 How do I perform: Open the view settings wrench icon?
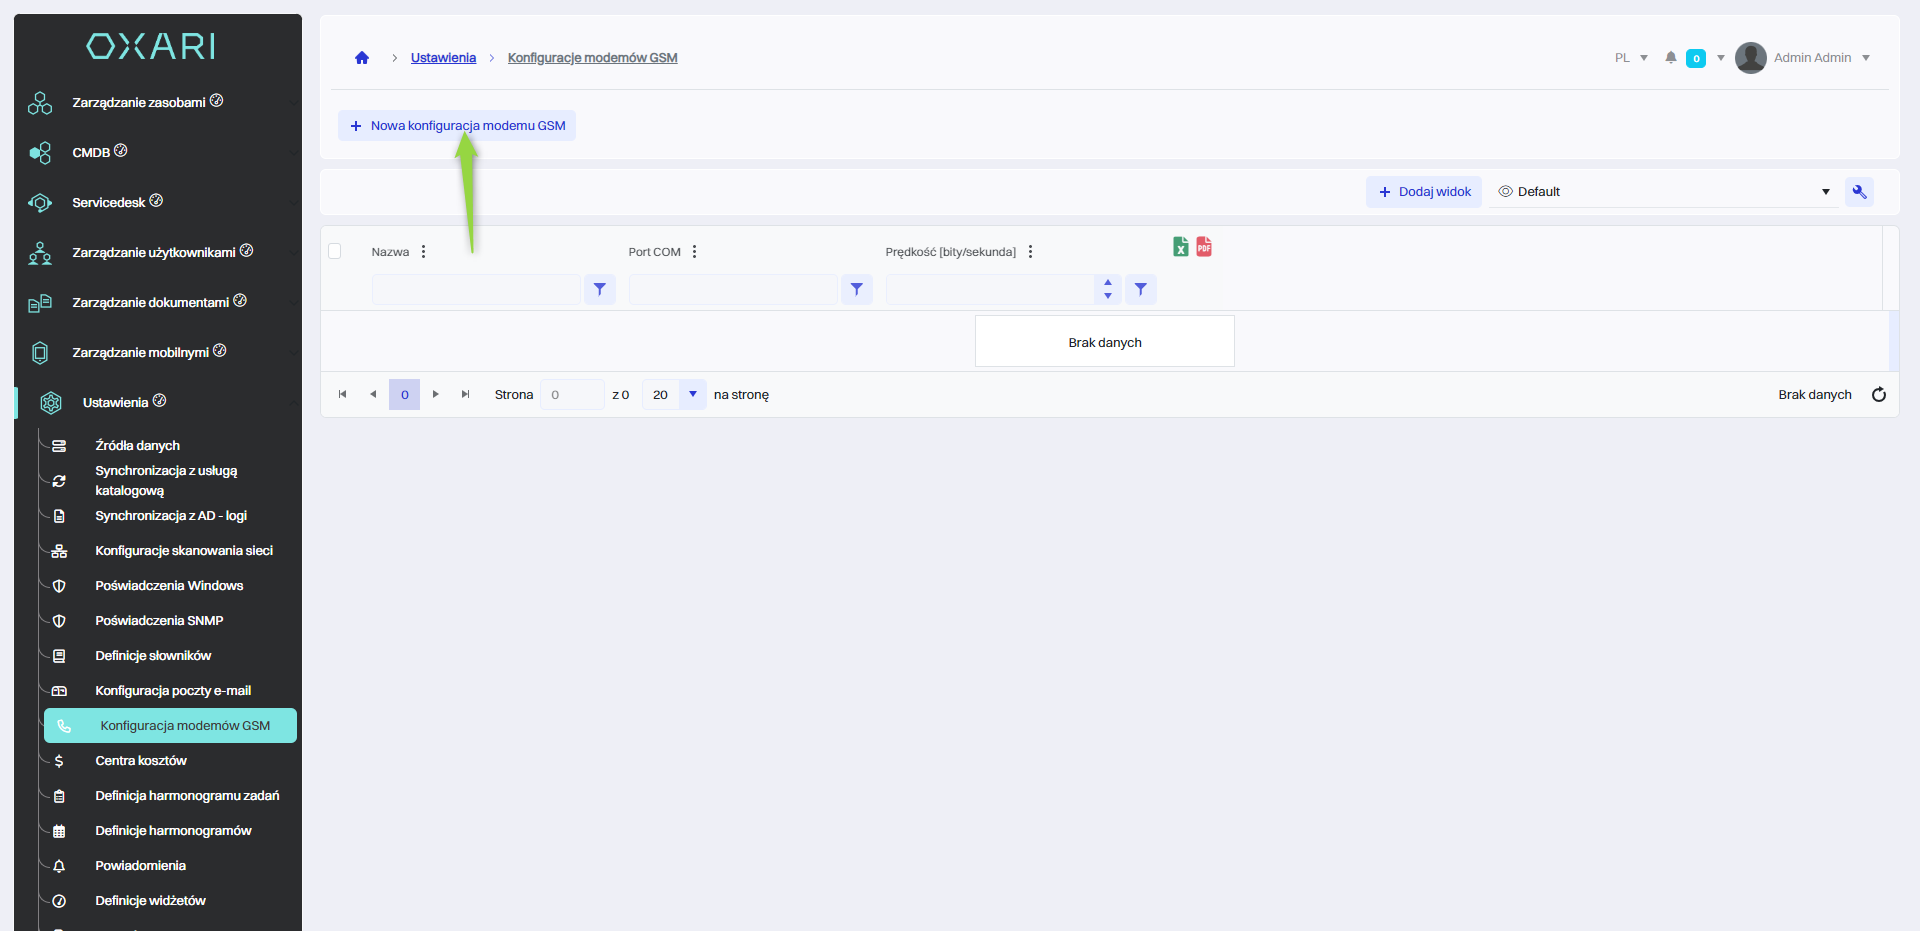pyautogui.click(x=1859, y=192)
